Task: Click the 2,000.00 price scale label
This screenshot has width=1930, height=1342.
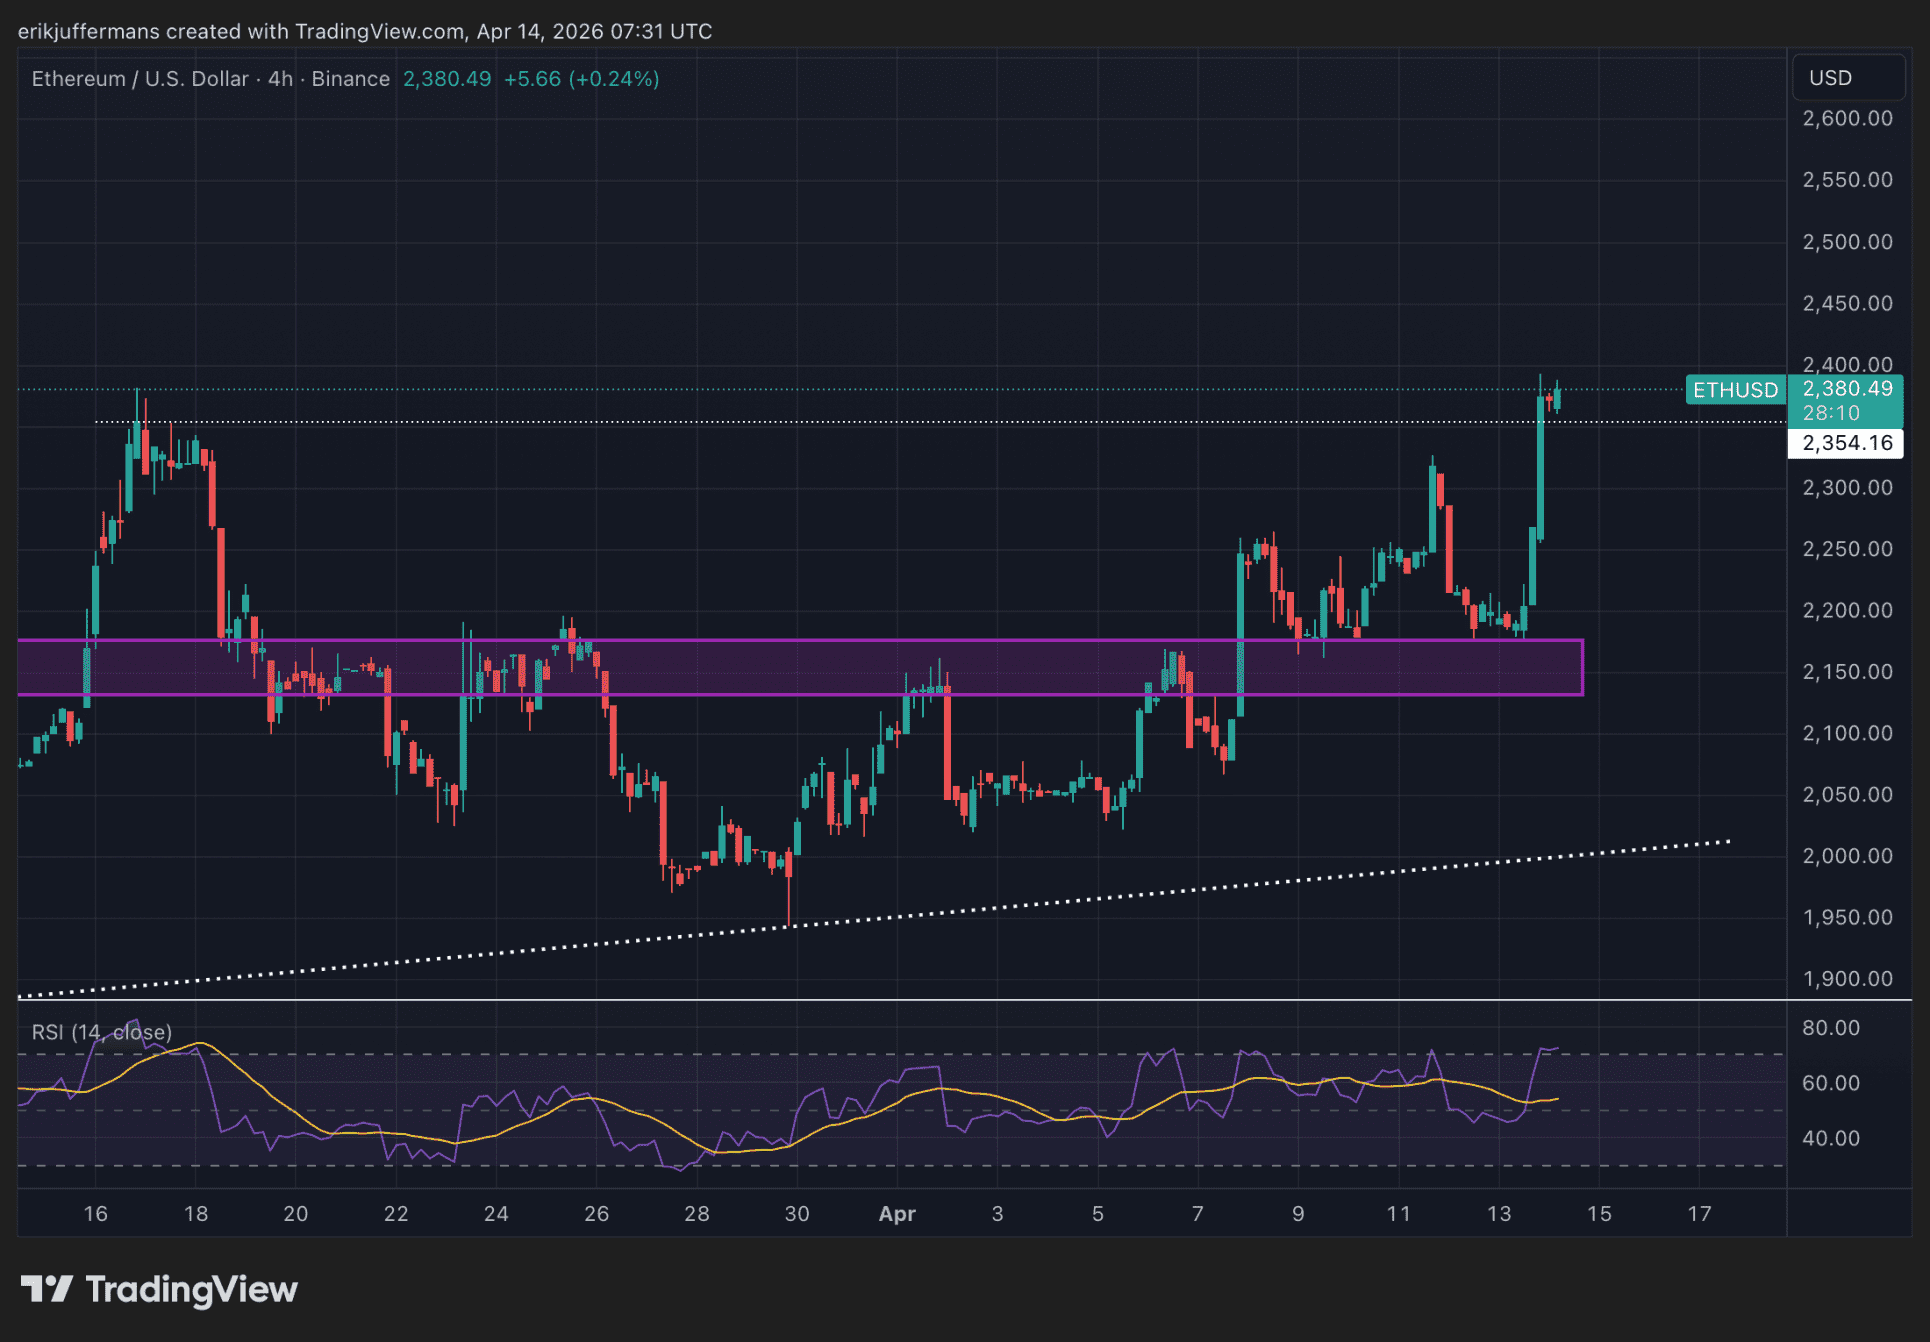Action: click(x=1846, y=856)
